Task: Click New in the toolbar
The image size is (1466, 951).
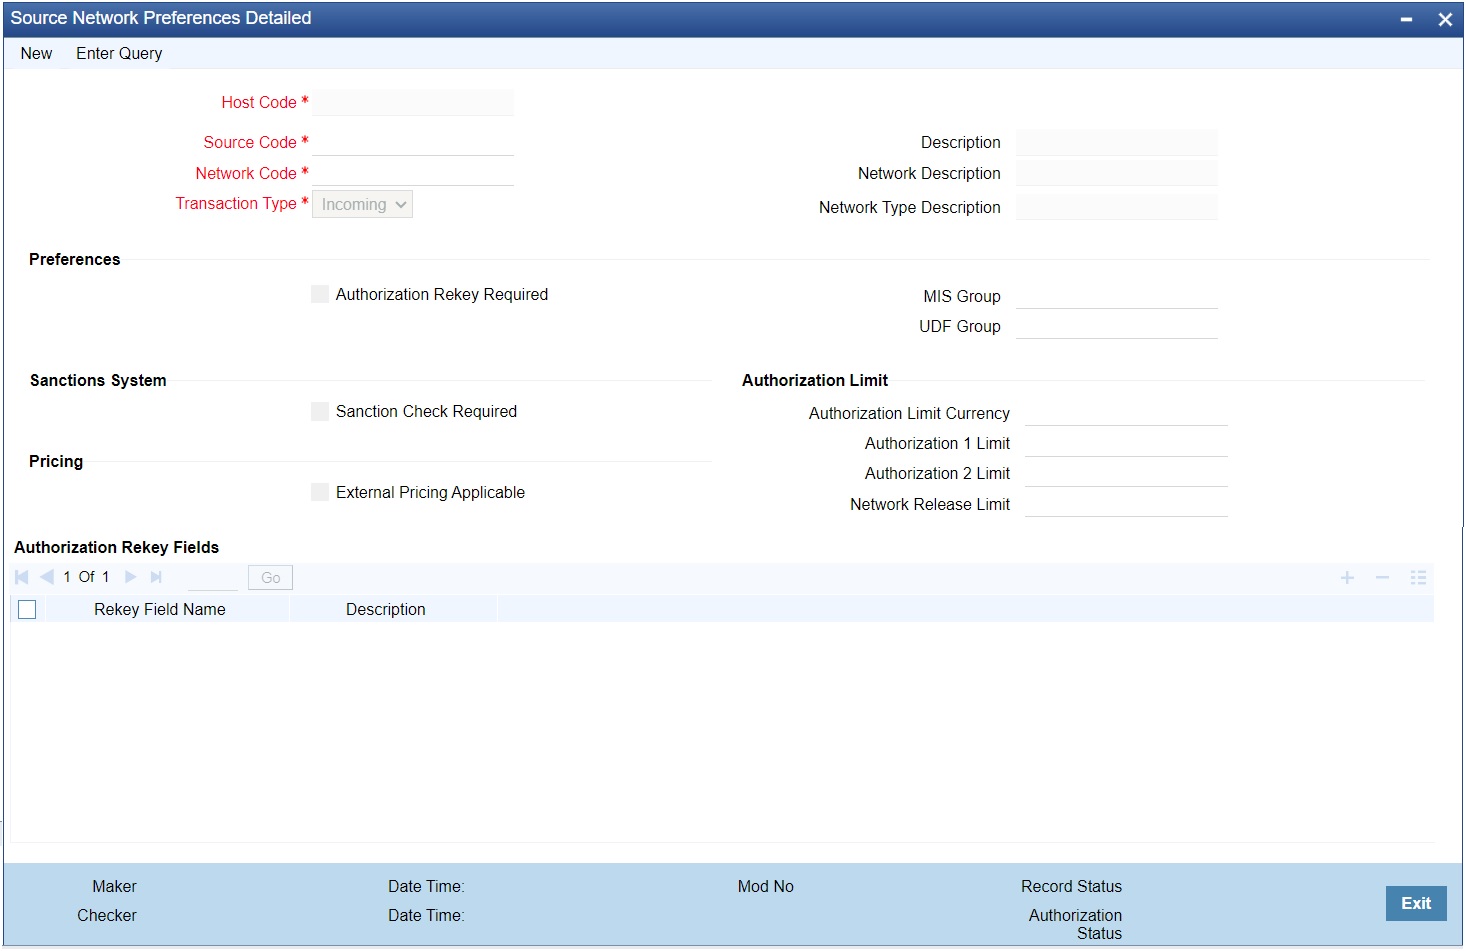Action: (x=36, y=53)
